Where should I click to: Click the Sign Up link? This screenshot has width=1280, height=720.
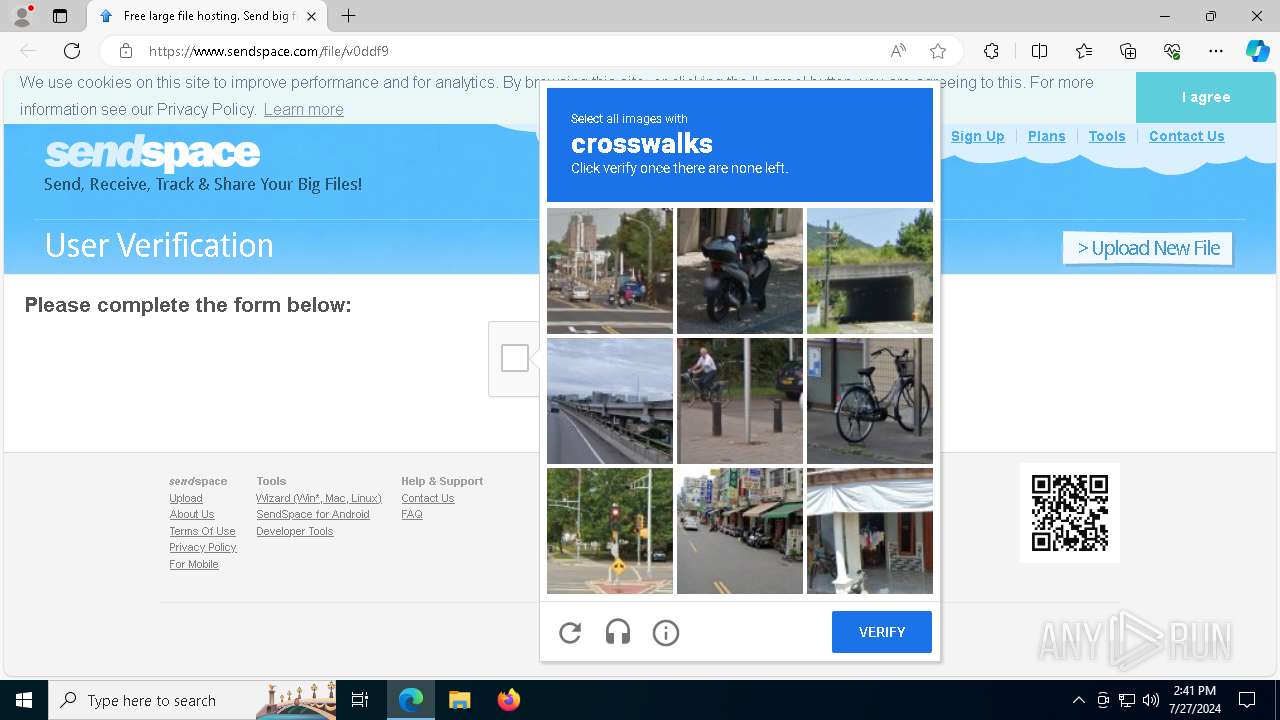pos(977,136)
